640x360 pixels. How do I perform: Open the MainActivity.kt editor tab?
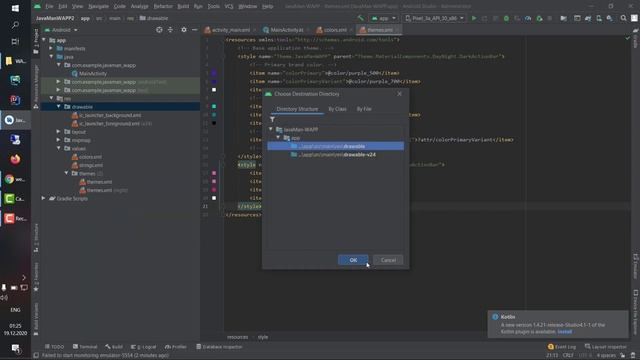[287, 30]
